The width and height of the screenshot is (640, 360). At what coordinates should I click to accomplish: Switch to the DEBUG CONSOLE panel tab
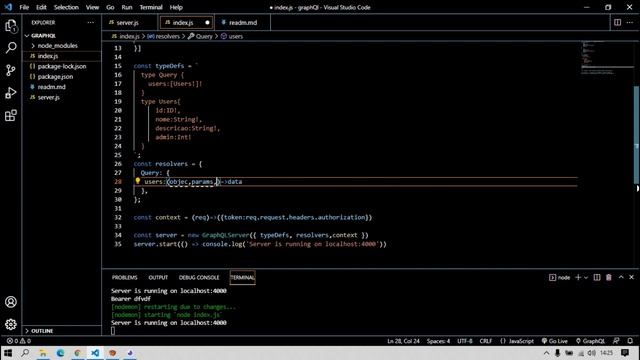point(199,277)
